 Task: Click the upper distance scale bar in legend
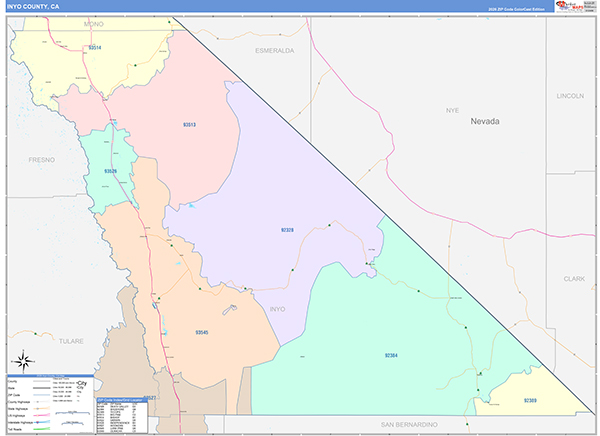(x=72, y=413)
